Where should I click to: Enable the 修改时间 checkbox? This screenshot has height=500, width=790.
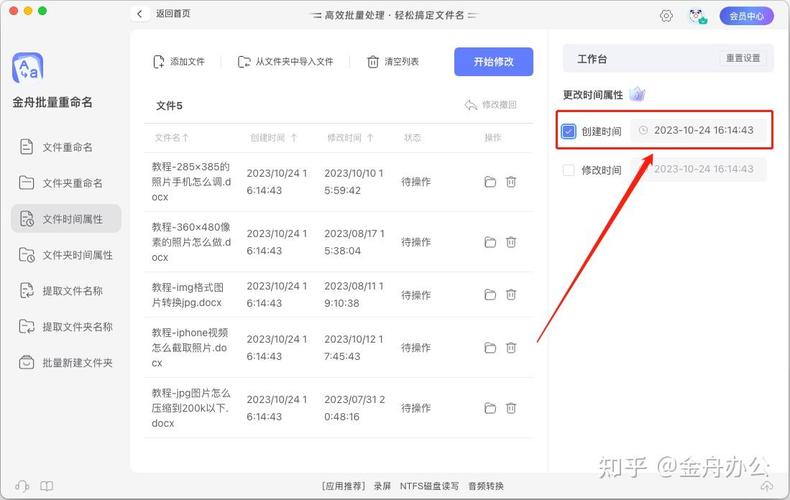568,170
